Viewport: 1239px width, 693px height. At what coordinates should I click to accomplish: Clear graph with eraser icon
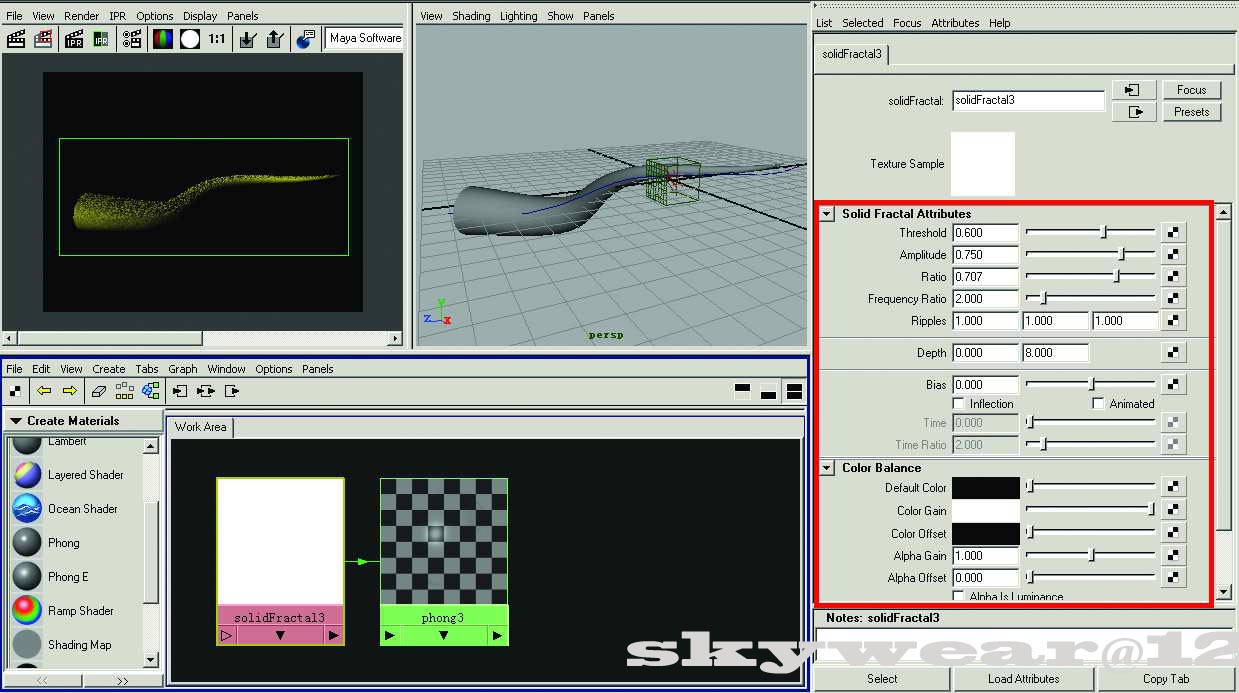[x=98, y=390]
